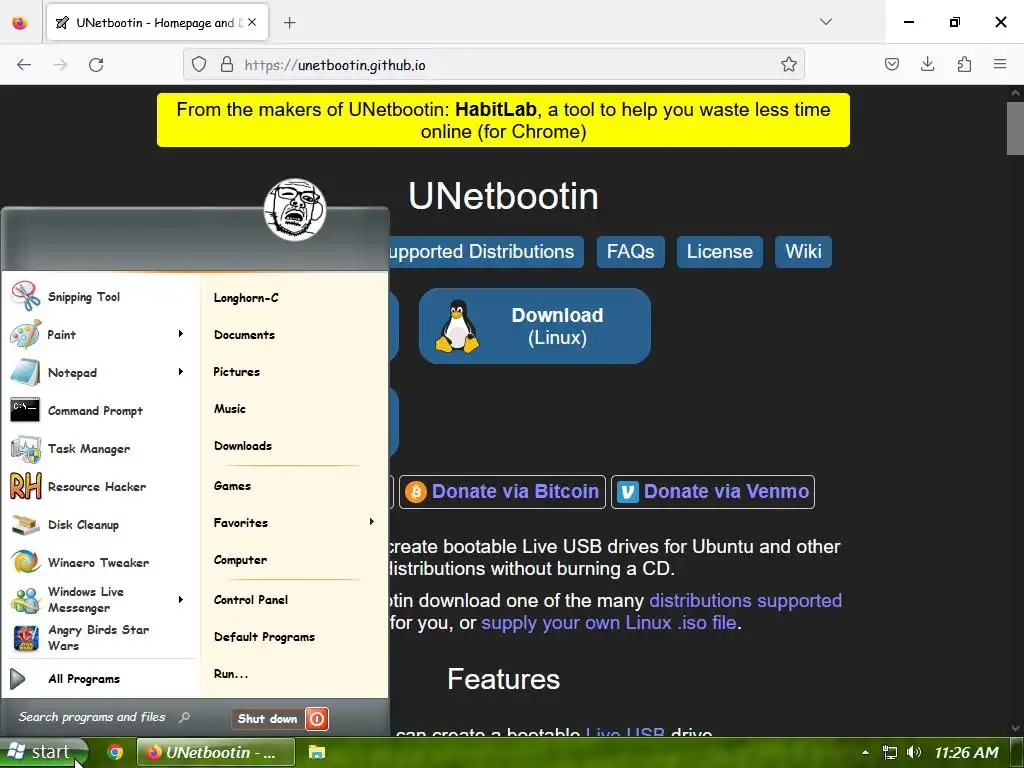Screen dimensions: 1024x768
Task: Follow 'supply your own Linux .iso file' link
Action: click(x=609, y=622)
